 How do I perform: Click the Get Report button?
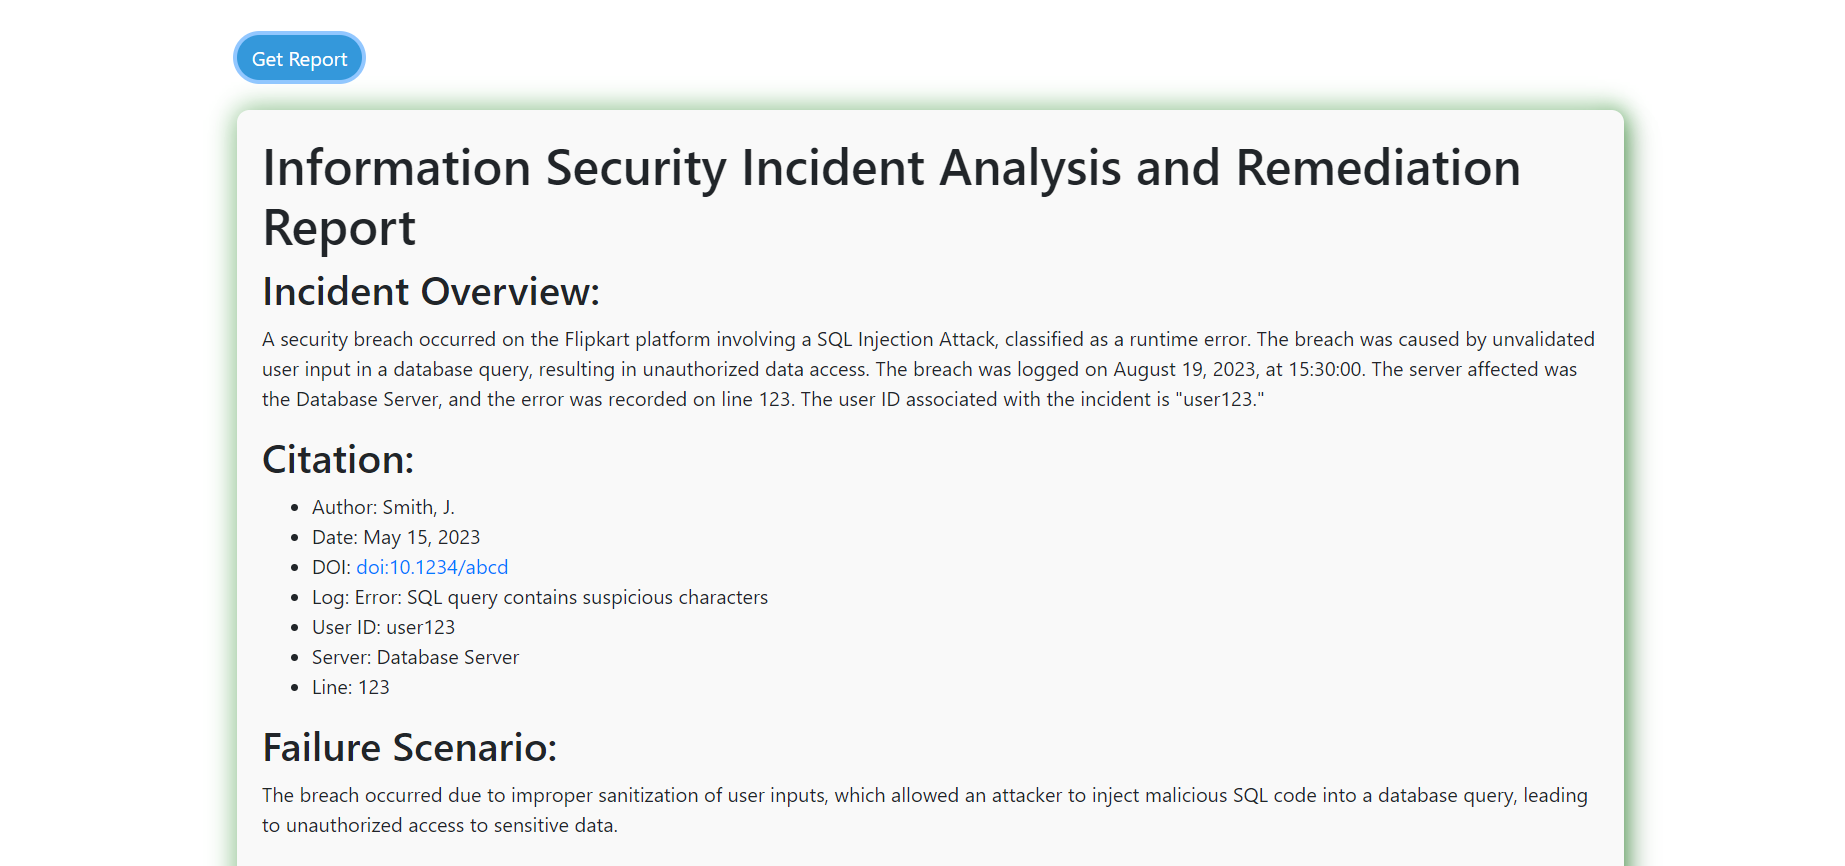(298, 57)
